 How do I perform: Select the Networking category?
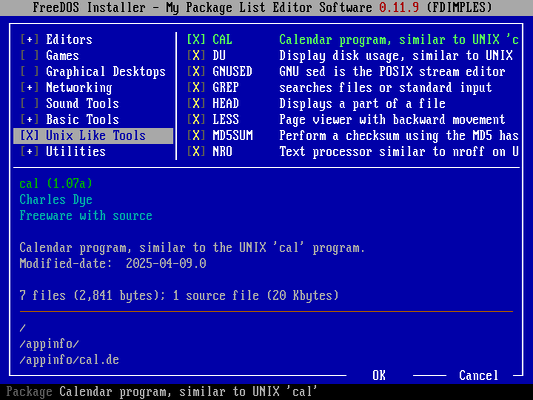79,88
